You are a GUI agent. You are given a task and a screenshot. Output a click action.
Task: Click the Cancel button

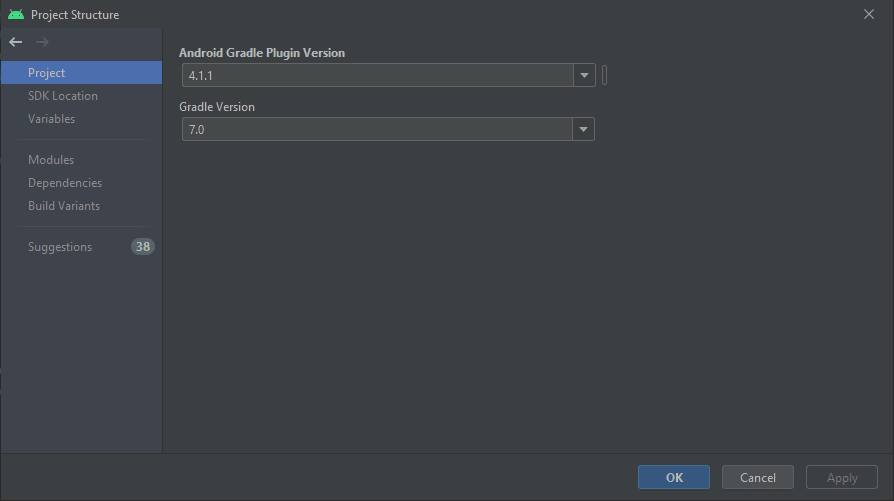click(x=758, y=478)
